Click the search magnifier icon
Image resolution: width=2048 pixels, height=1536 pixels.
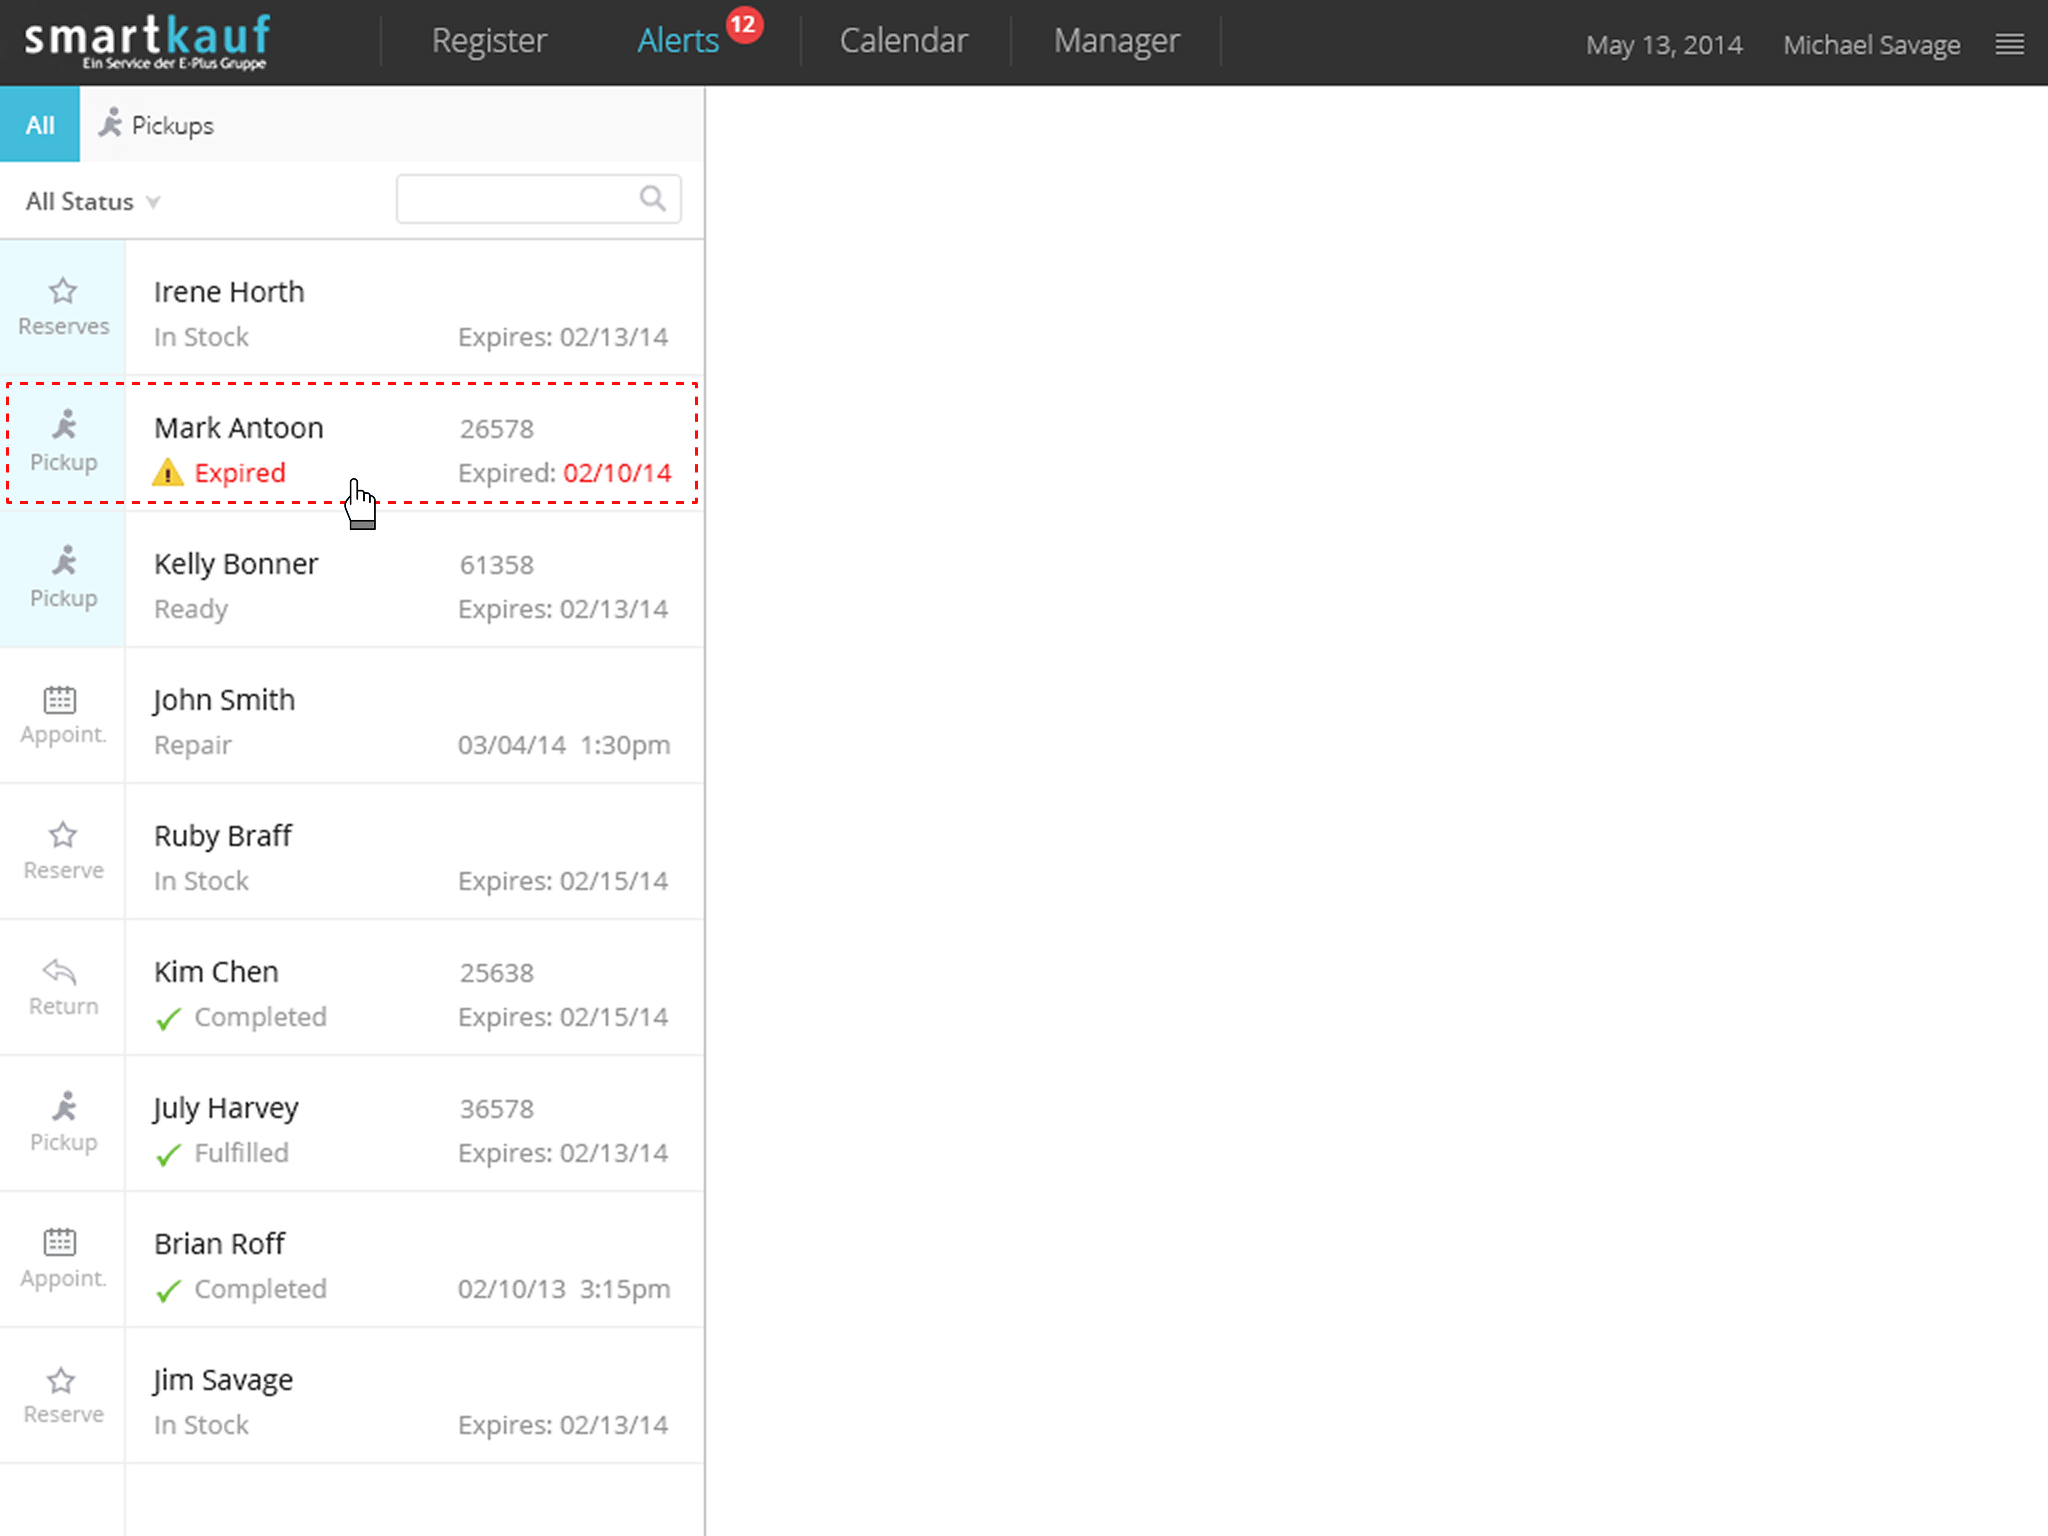[x=652, y=198]
